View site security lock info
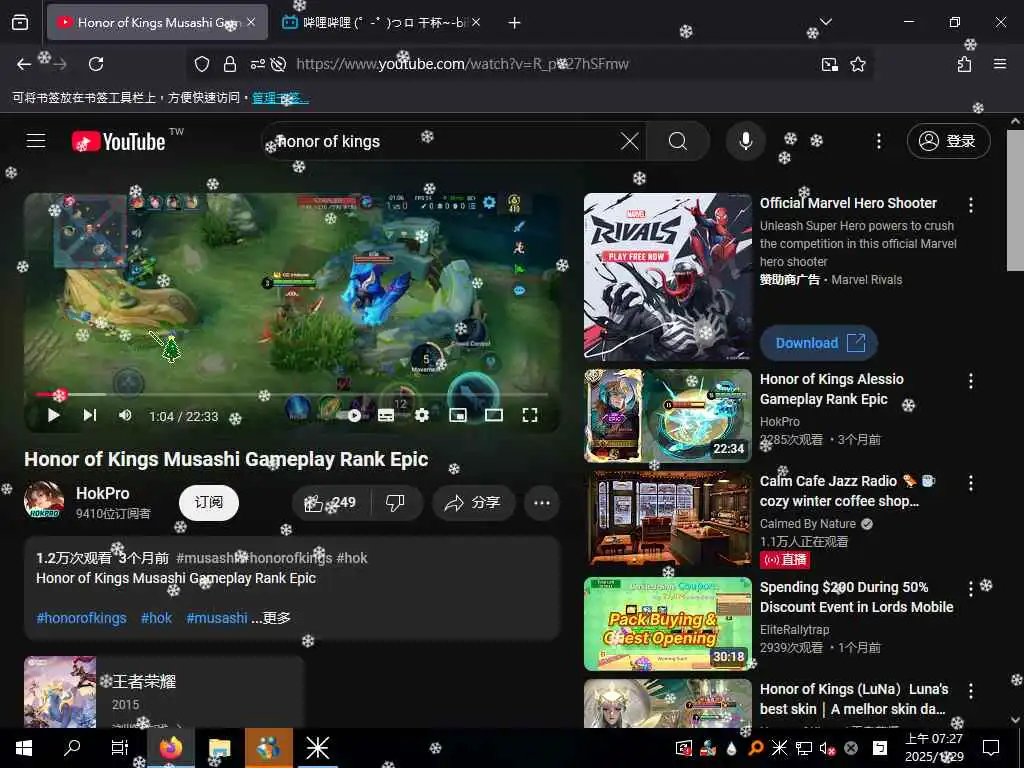Image resolution: width=1024 pixels, height=768 pixels. point(230,64)
